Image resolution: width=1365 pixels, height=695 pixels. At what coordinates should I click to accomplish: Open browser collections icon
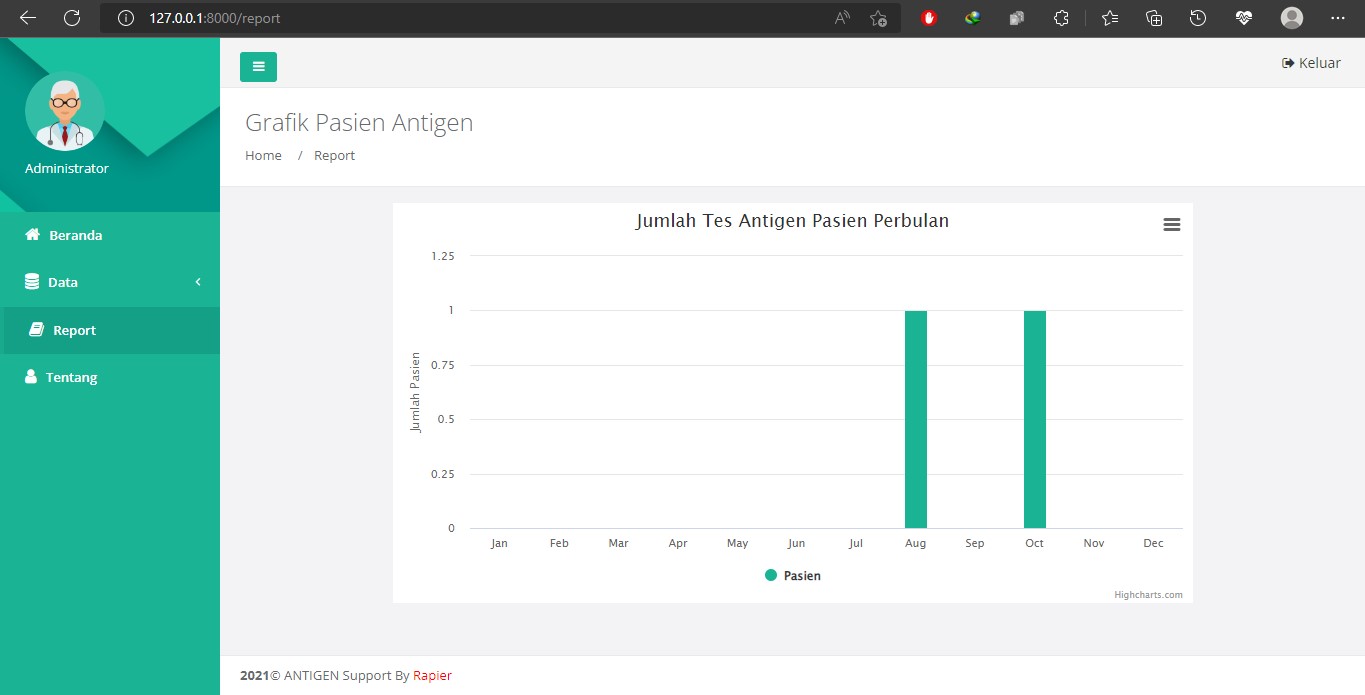click(1154, 18)
